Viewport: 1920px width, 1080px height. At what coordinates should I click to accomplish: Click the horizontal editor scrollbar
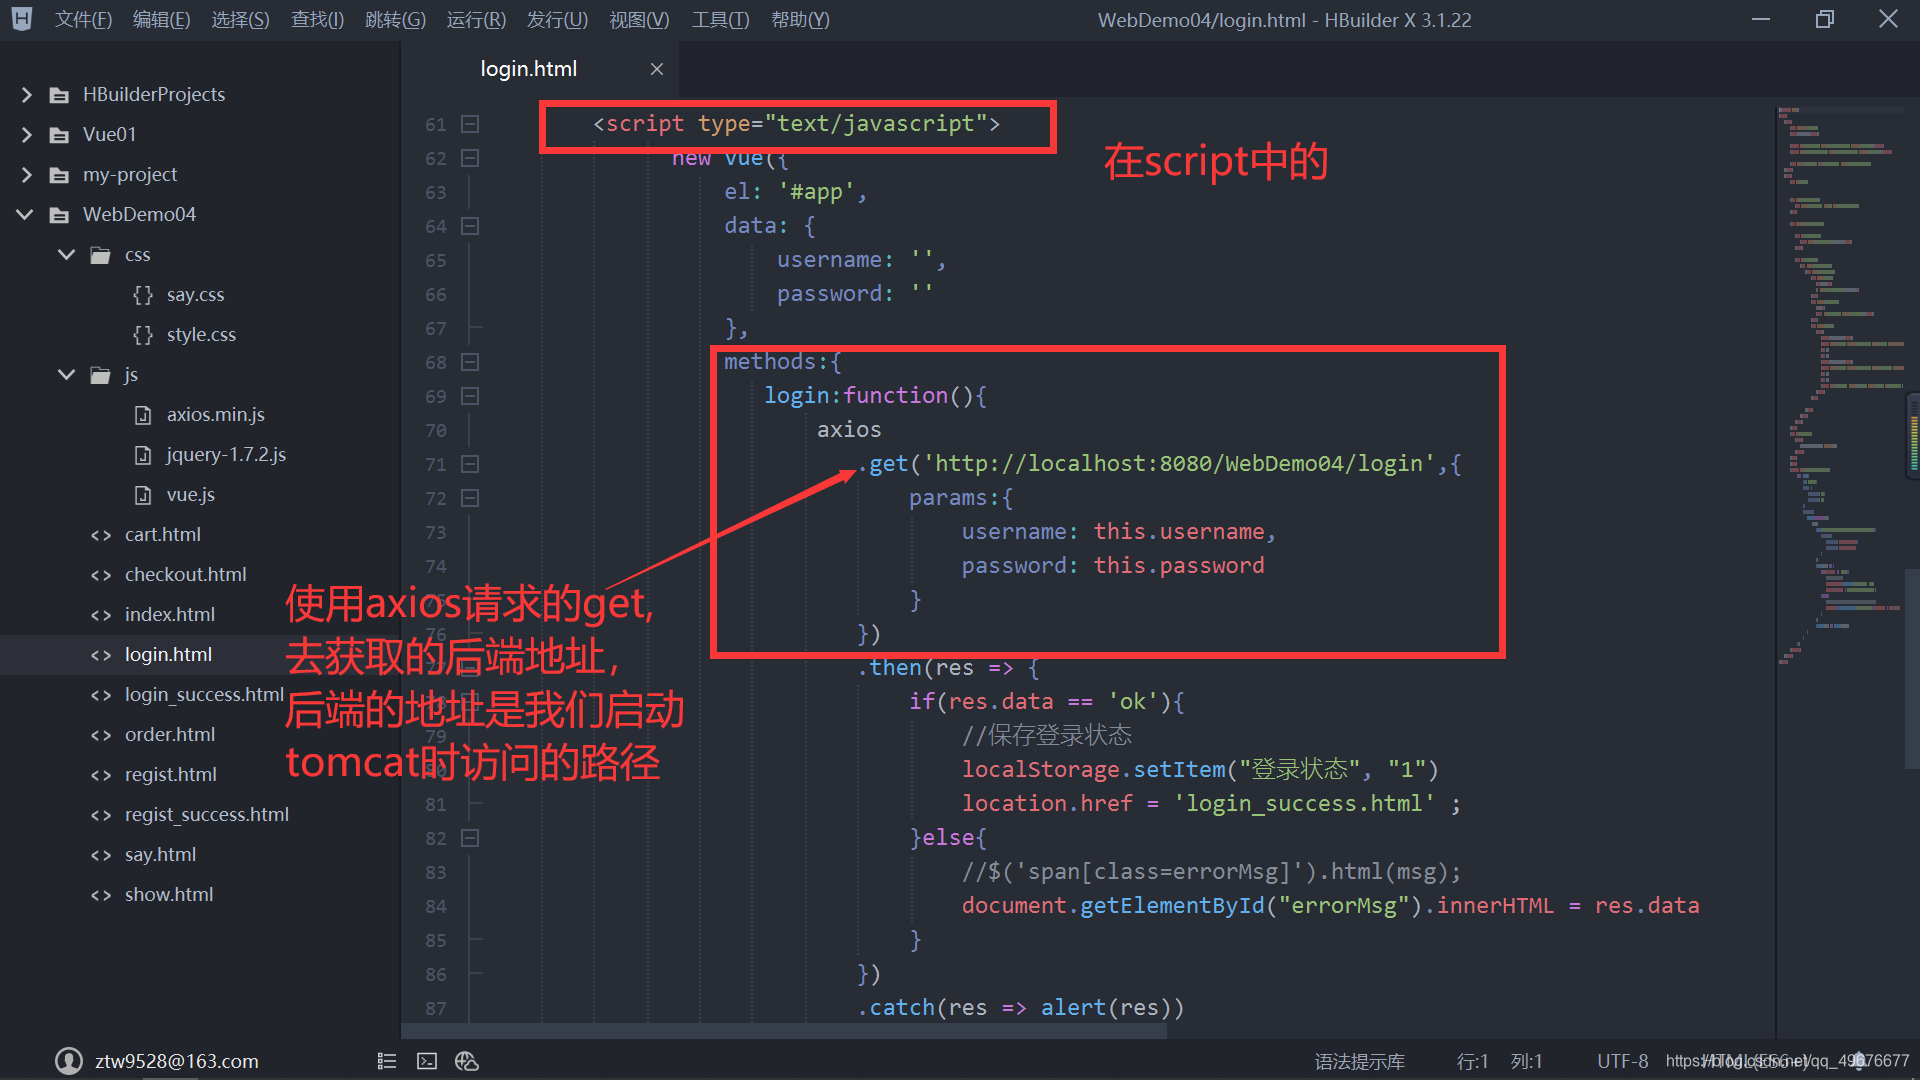[x=784, y=1031]
